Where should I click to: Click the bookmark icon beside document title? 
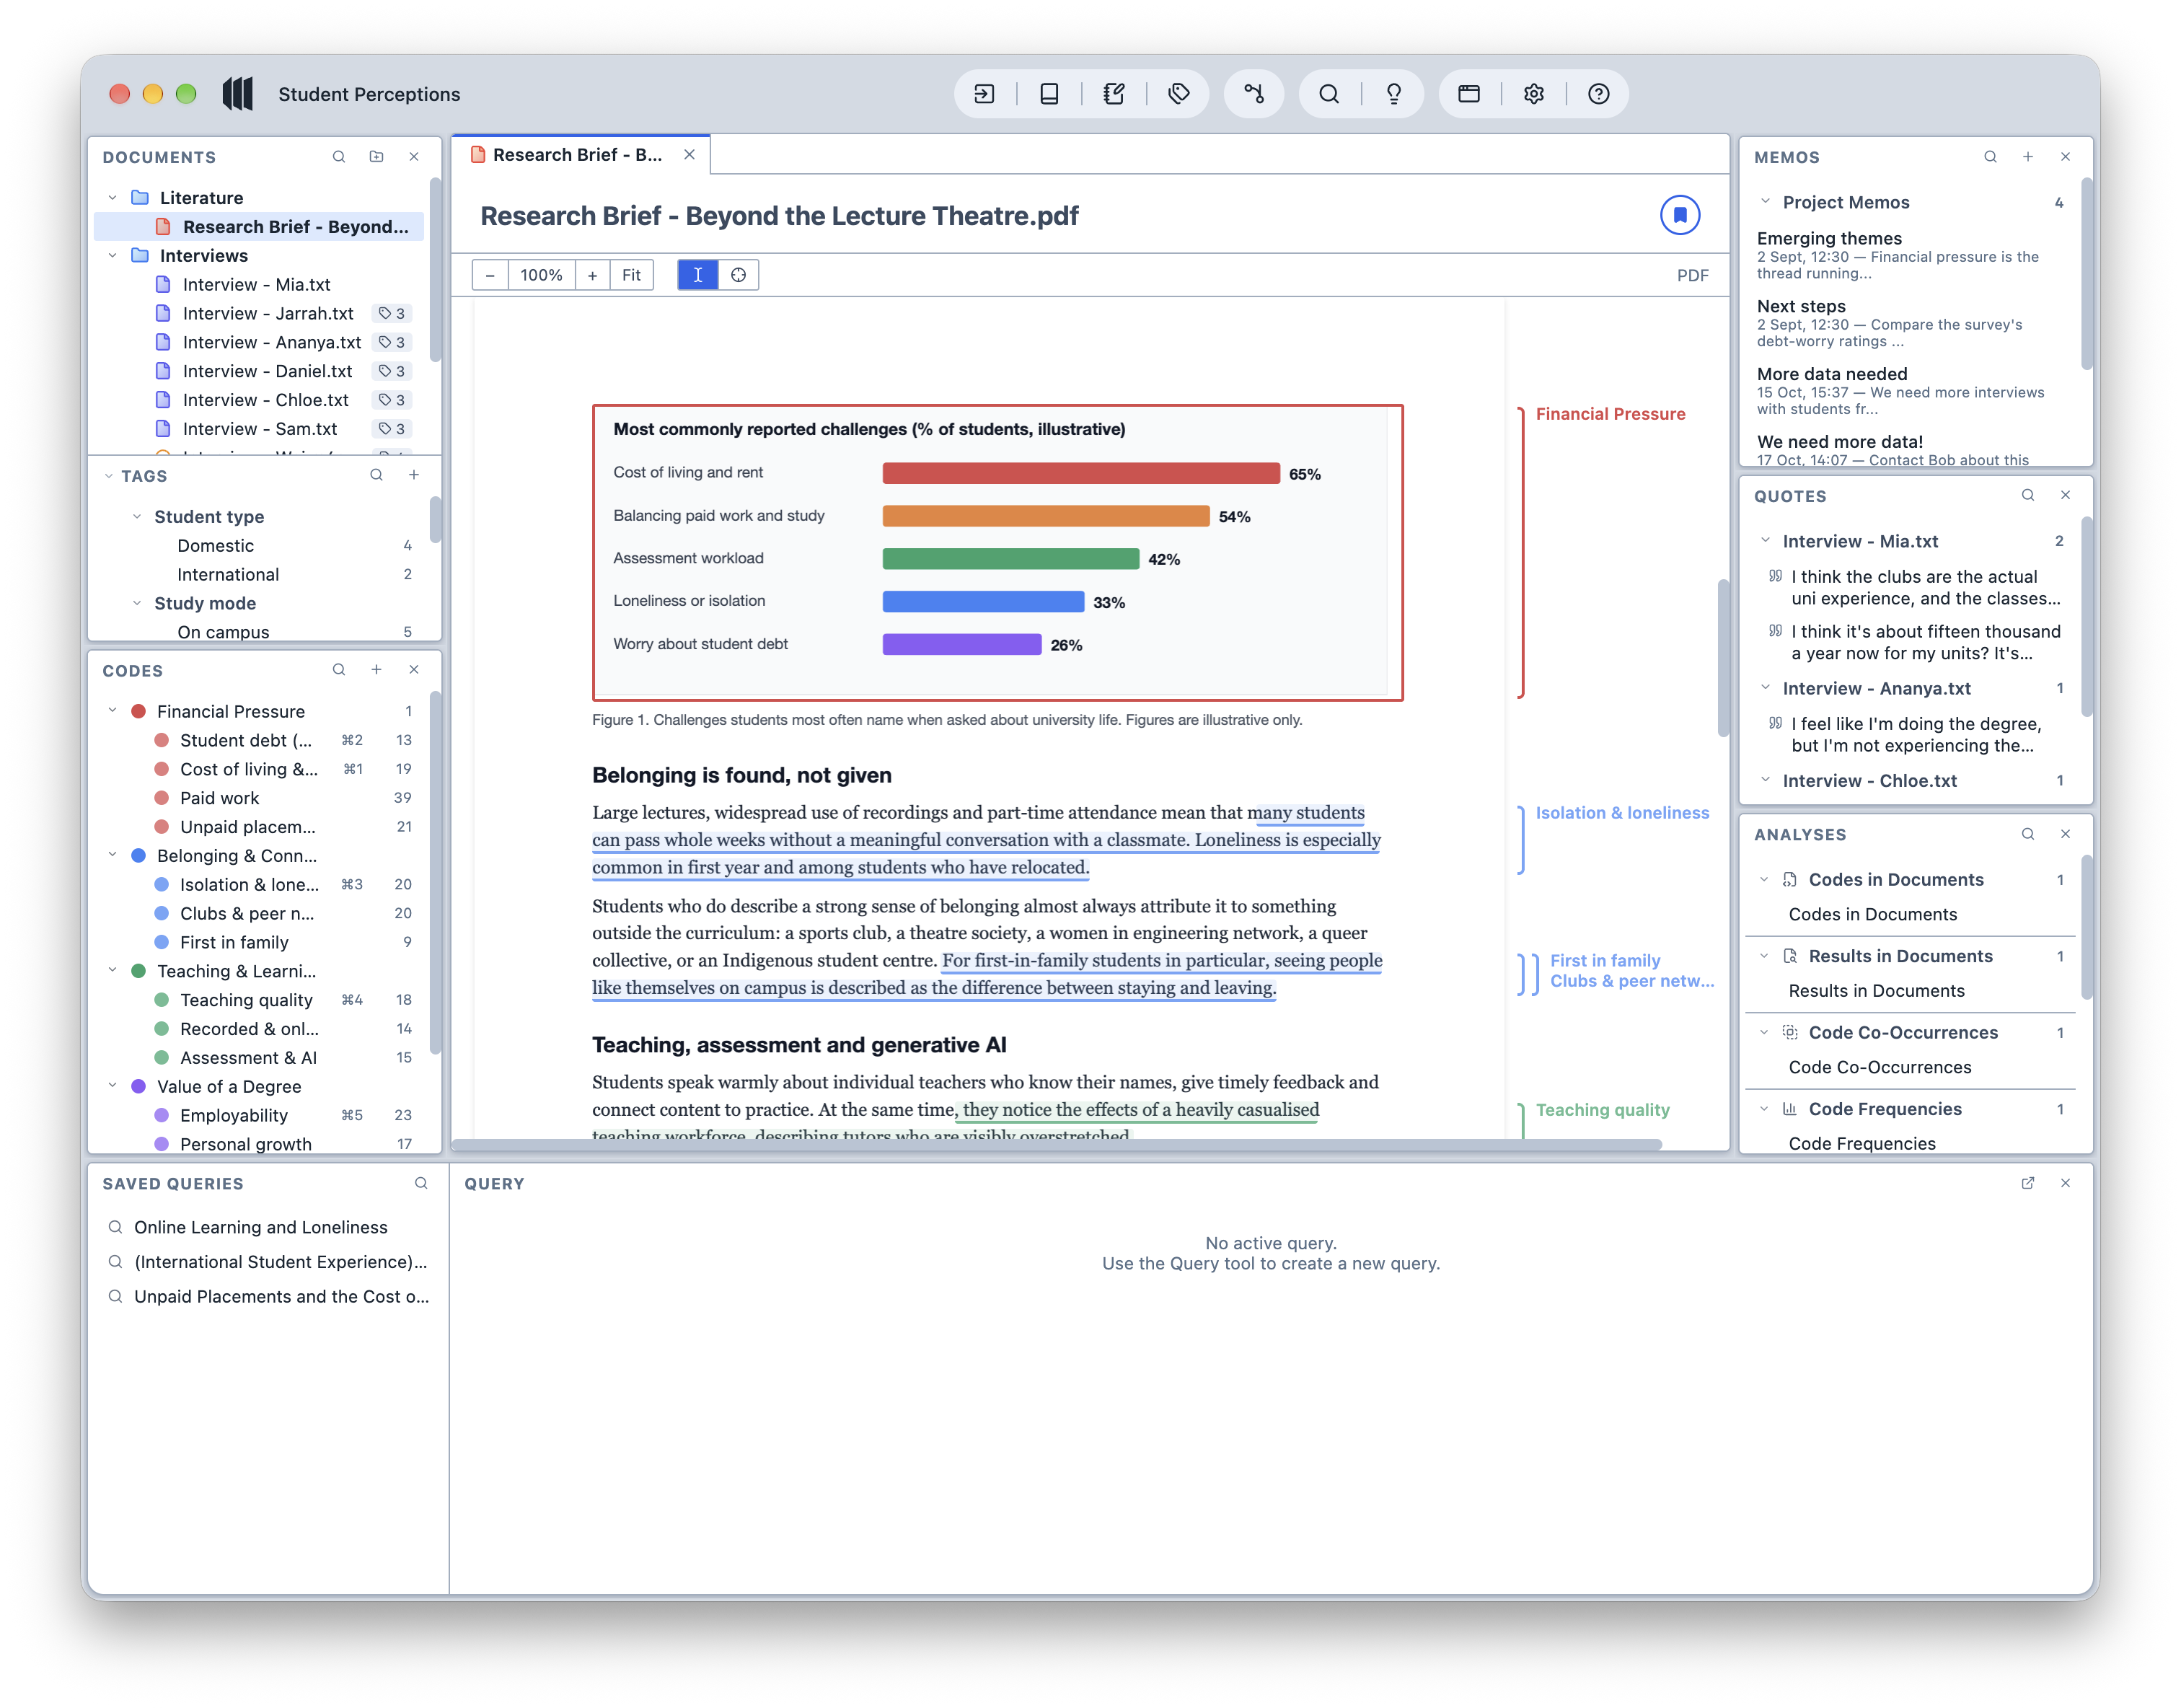1680,215
